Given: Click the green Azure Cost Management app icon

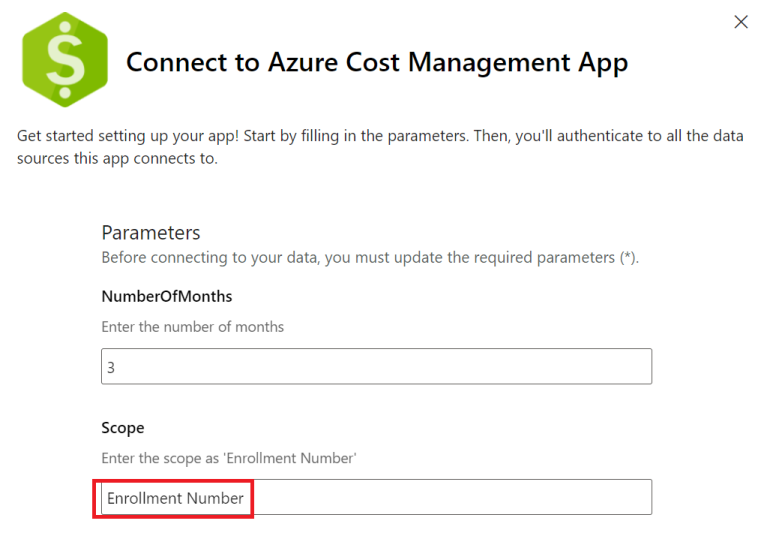Looking at the screenshot, I should pyautogui.click(x=64, y=60).
